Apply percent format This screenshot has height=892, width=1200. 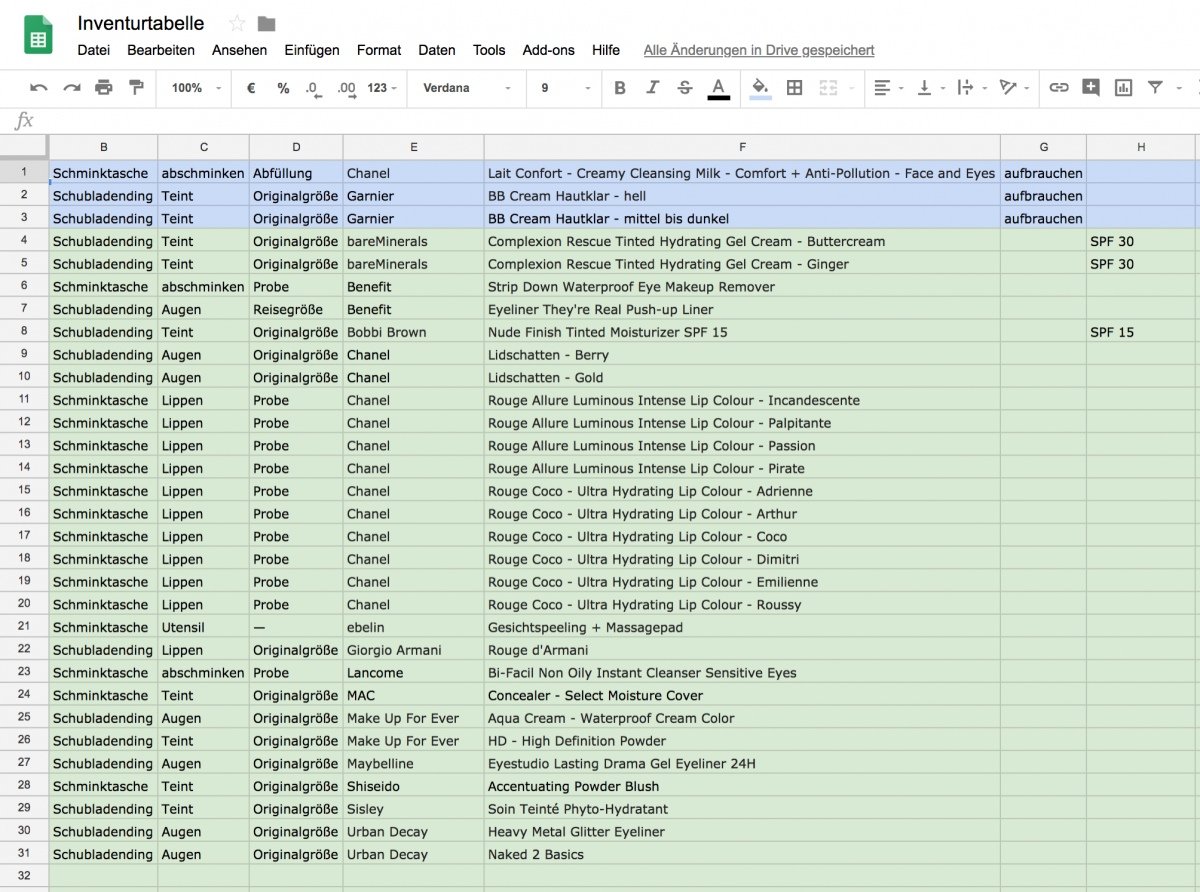pyautogui.click(x=283, y=88)
